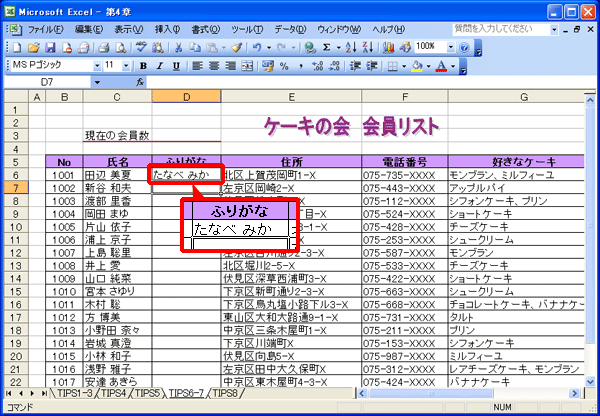Click the AutoSum sigma icon
The height and width of the screenshot is (416, 600).
[326, 47]
